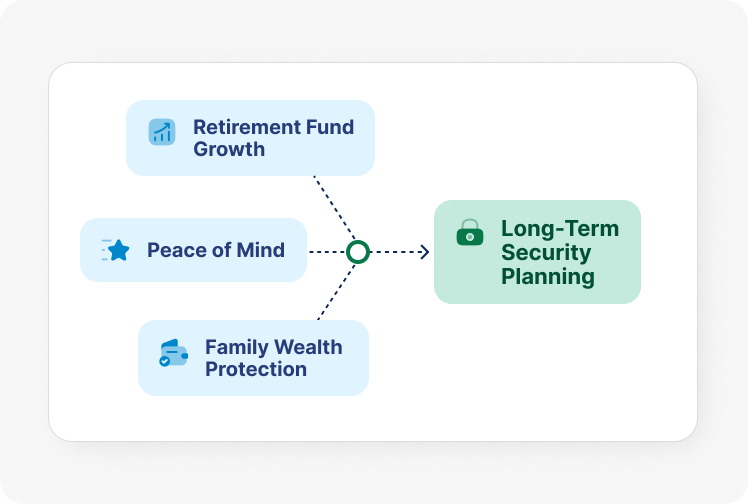Click the word 'Protection'

tap(256, 369)
